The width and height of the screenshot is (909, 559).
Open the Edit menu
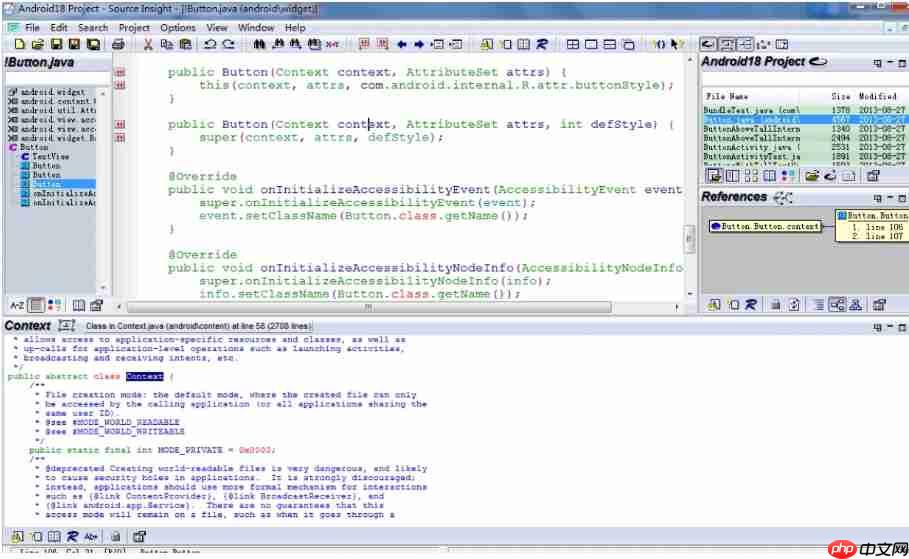tap(59, 28)
